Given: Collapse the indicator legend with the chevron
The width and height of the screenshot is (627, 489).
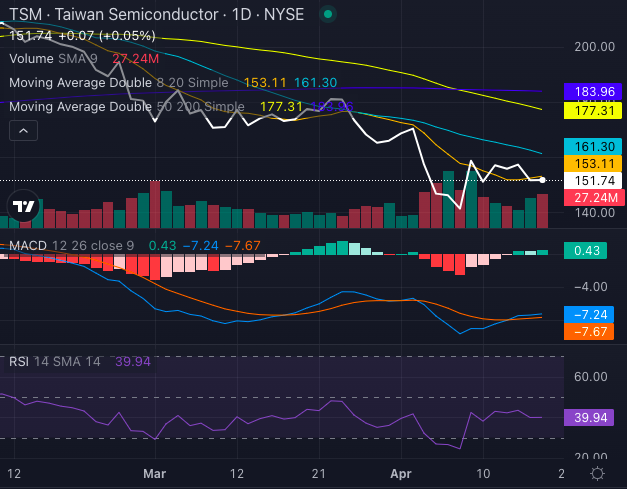Looking at the screenshot, I should pyautogui.click(x=23, y=131).
